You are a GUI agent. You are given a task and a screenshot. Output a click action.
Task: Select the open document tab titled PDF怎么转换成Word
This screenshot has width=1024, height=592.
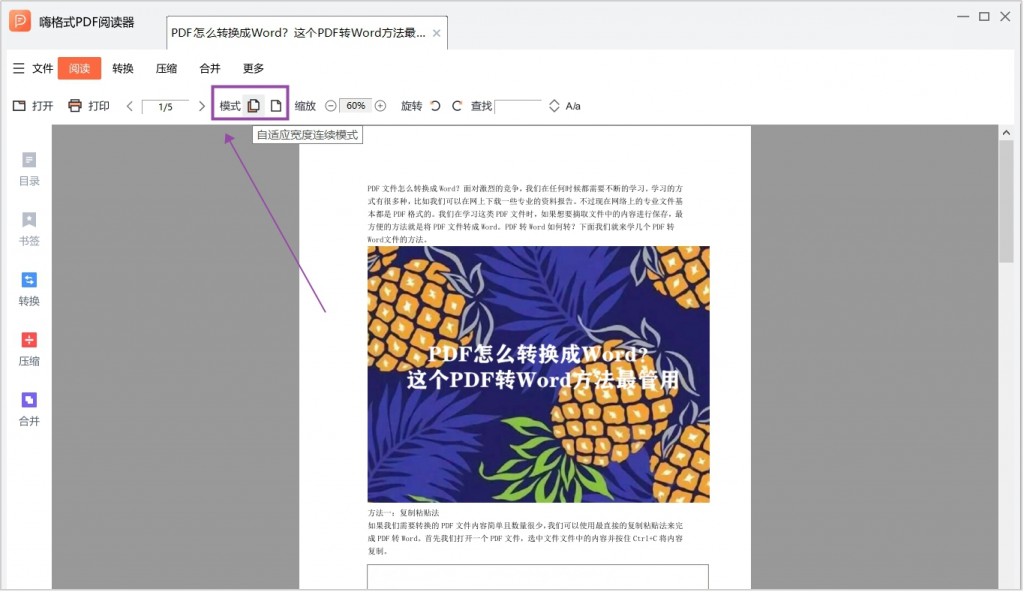tap(298, 33)
